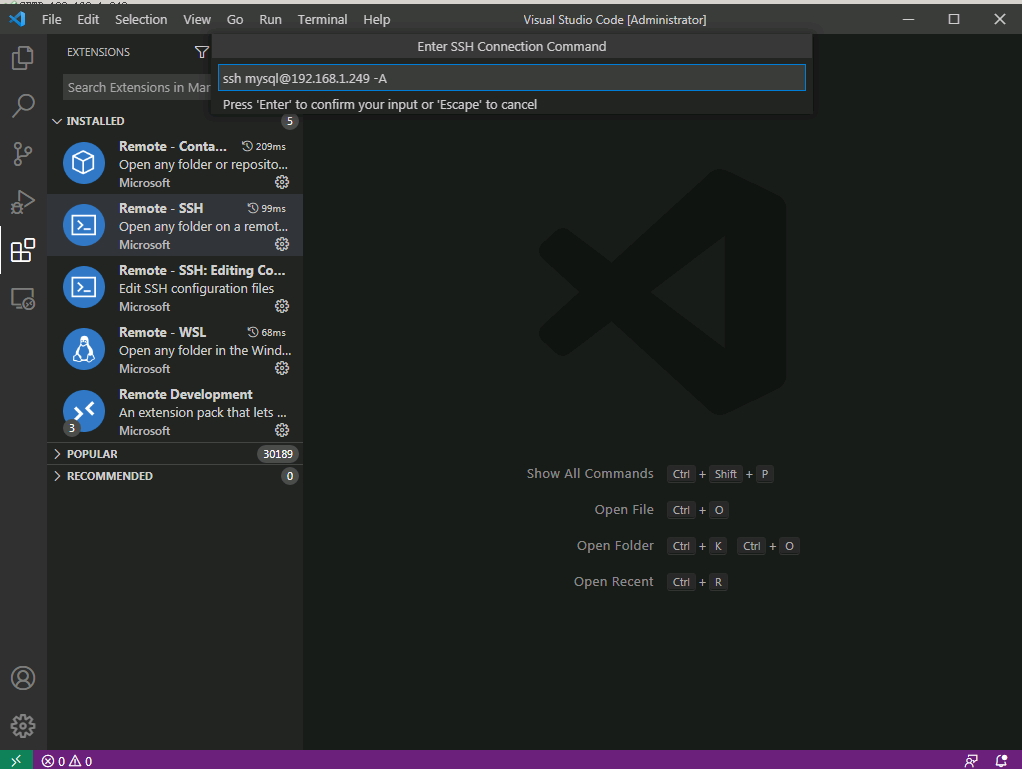Open the View menu
The width and height of the screenshot is (1022, 769).
pos(197,20)
